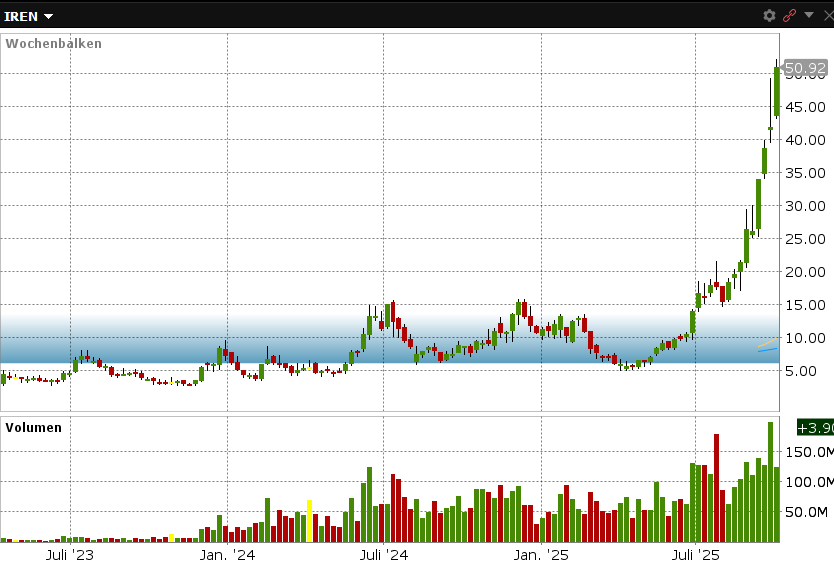Click the 45.00 price axis label
The height and width of the screenshot is (561, 834).
[x=805, y=107]
